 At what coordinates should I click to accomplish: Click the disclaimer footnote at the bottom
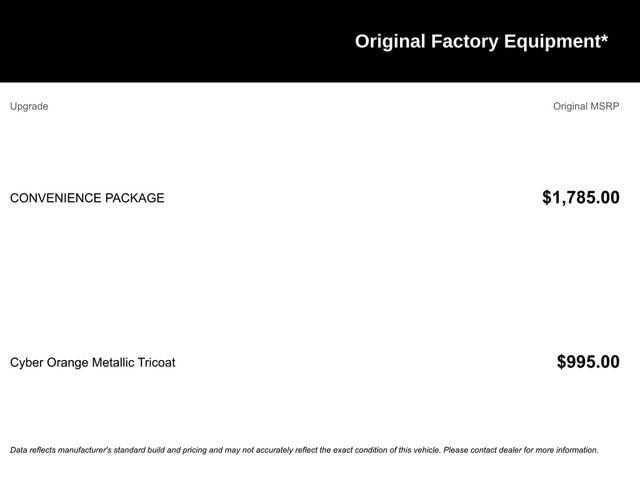(x=304, y=450)
